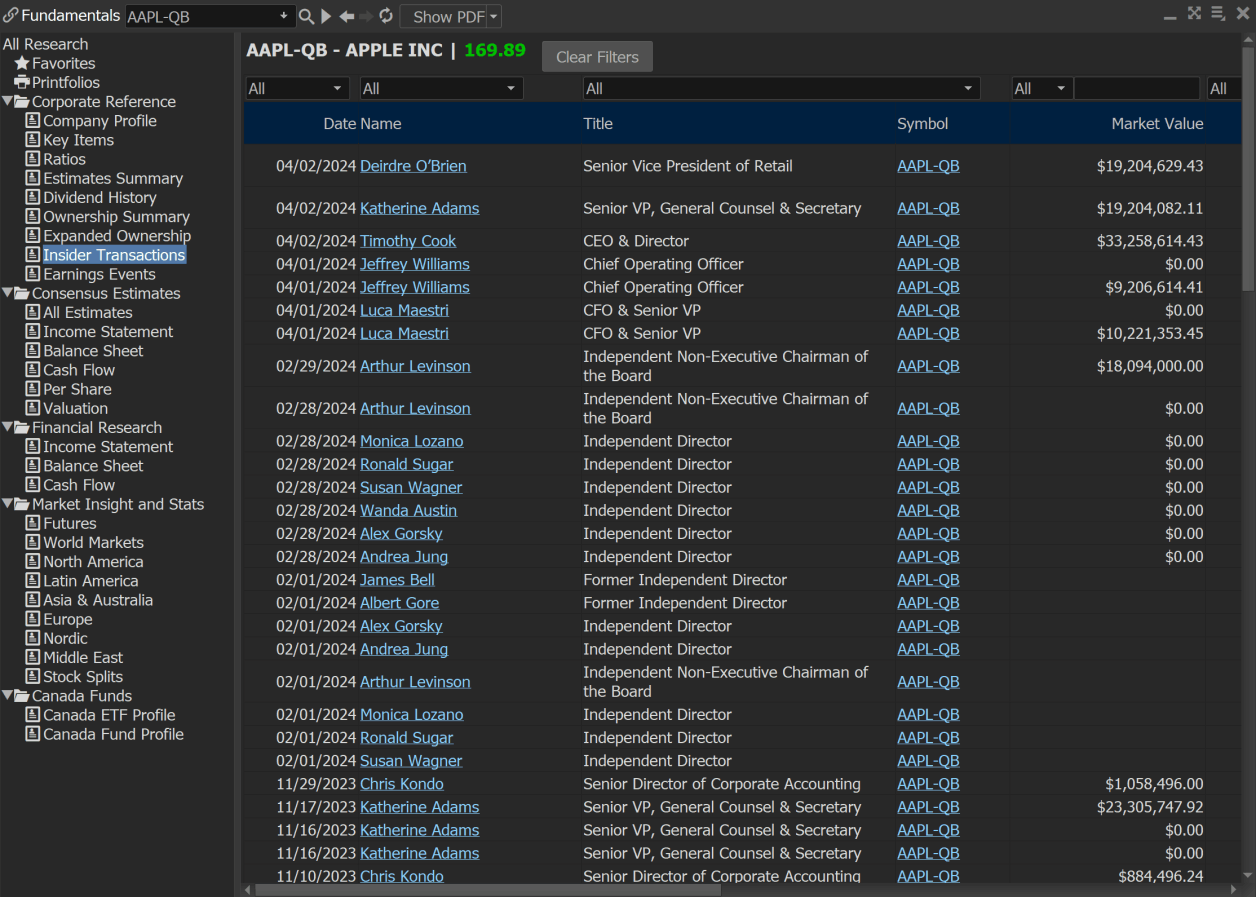This screenshot has width=1256, height=897.
Task: Collapse the Market Insight and Stats folder
Action: [7, 505]
